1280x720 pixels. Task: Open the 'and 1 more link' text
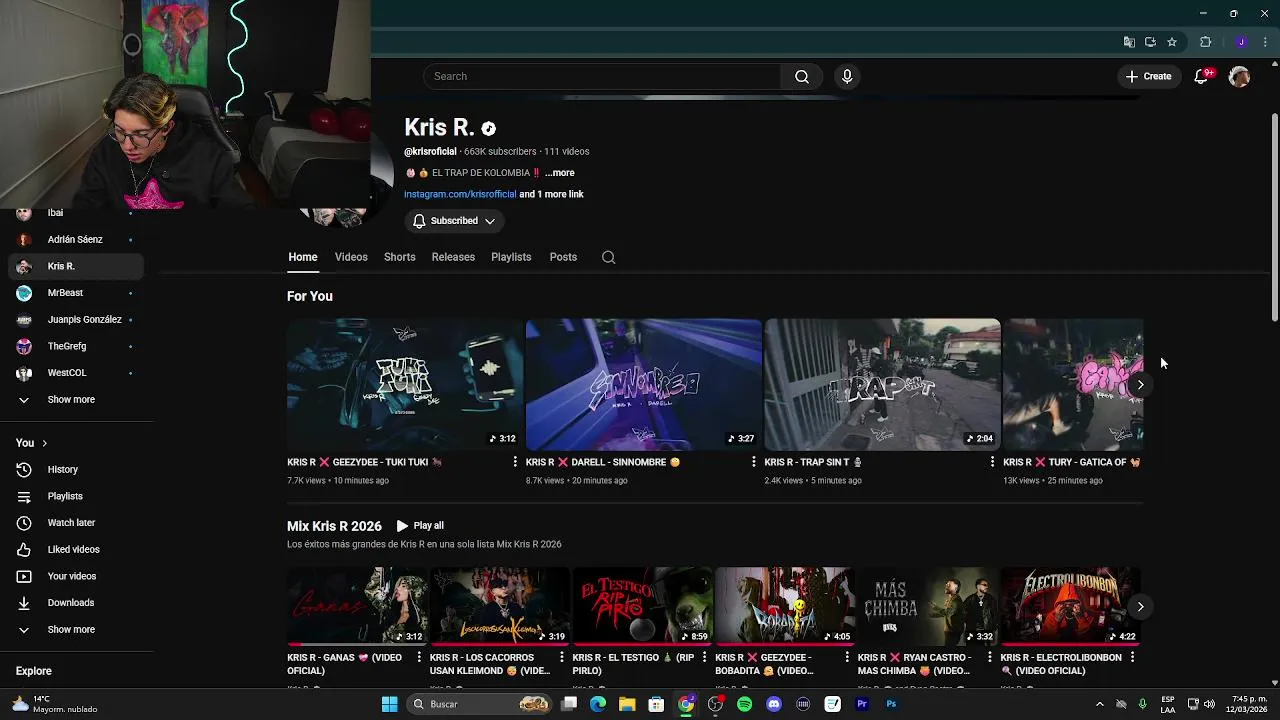pyautogui.click(x=551, y=194)
